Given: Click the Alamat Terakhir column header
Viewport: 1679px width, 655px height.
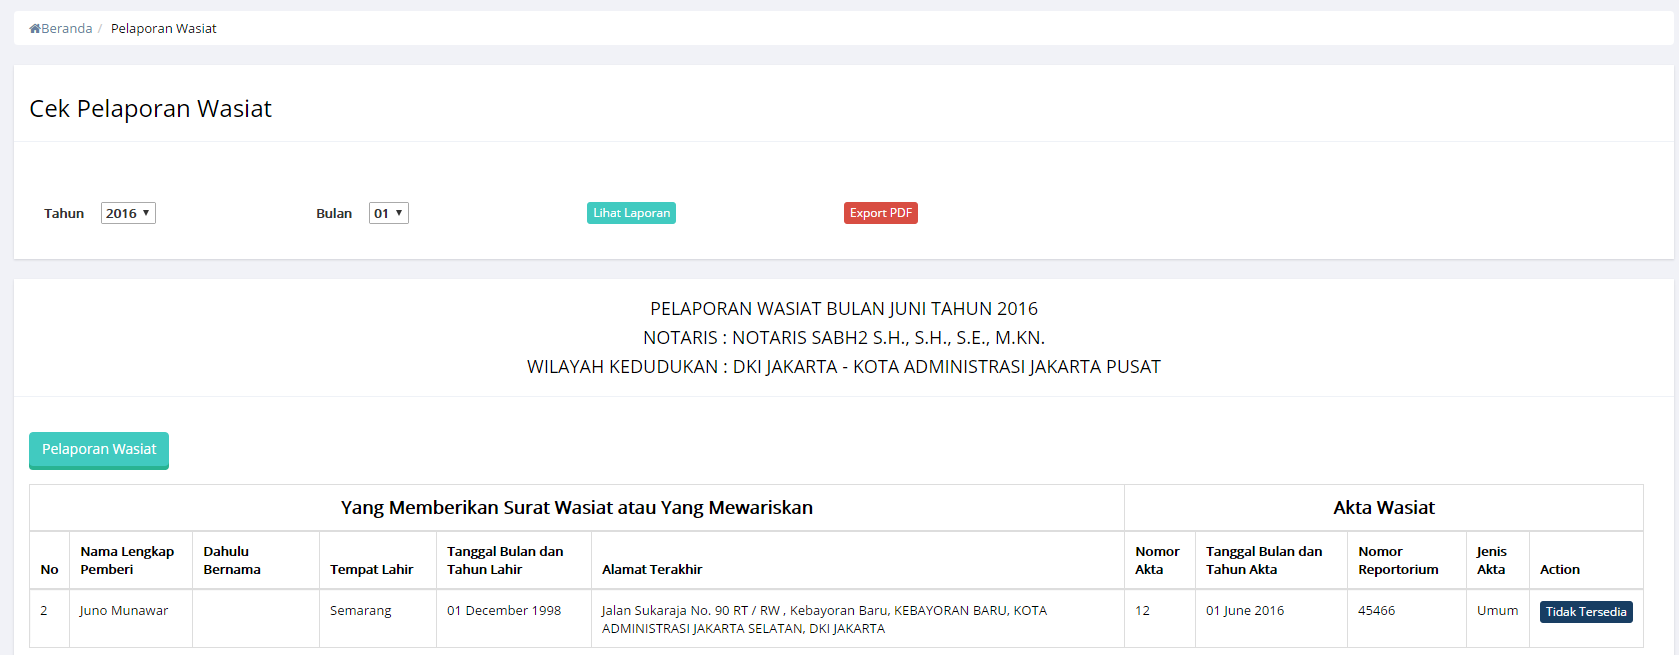Looking at the screenshot, I should (x=652, y=569).
